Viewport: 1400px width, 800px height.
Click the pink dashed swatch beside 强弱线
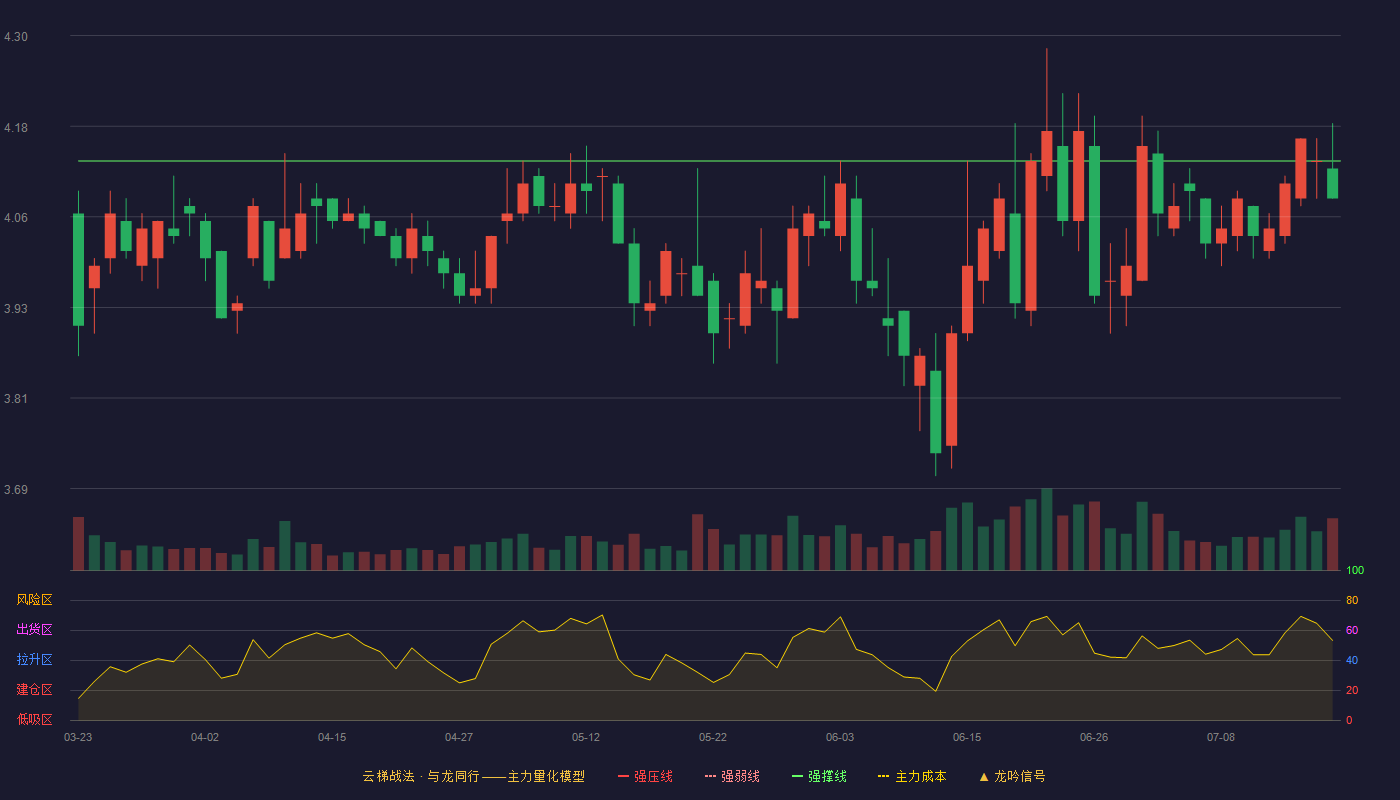(710, 776)
